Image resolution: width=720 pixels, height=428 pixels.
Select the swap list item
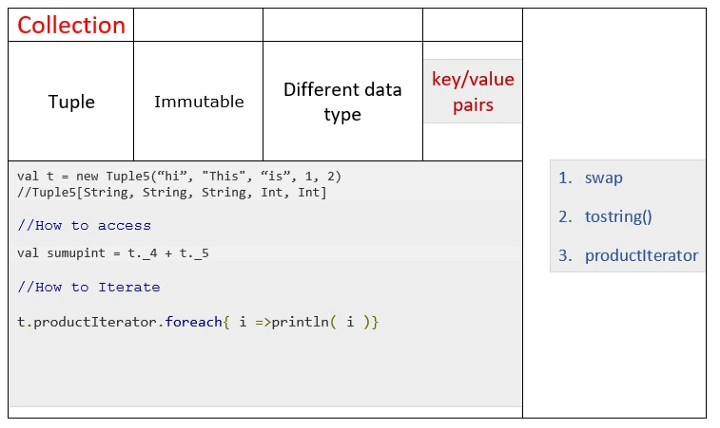tap(603, 178)
